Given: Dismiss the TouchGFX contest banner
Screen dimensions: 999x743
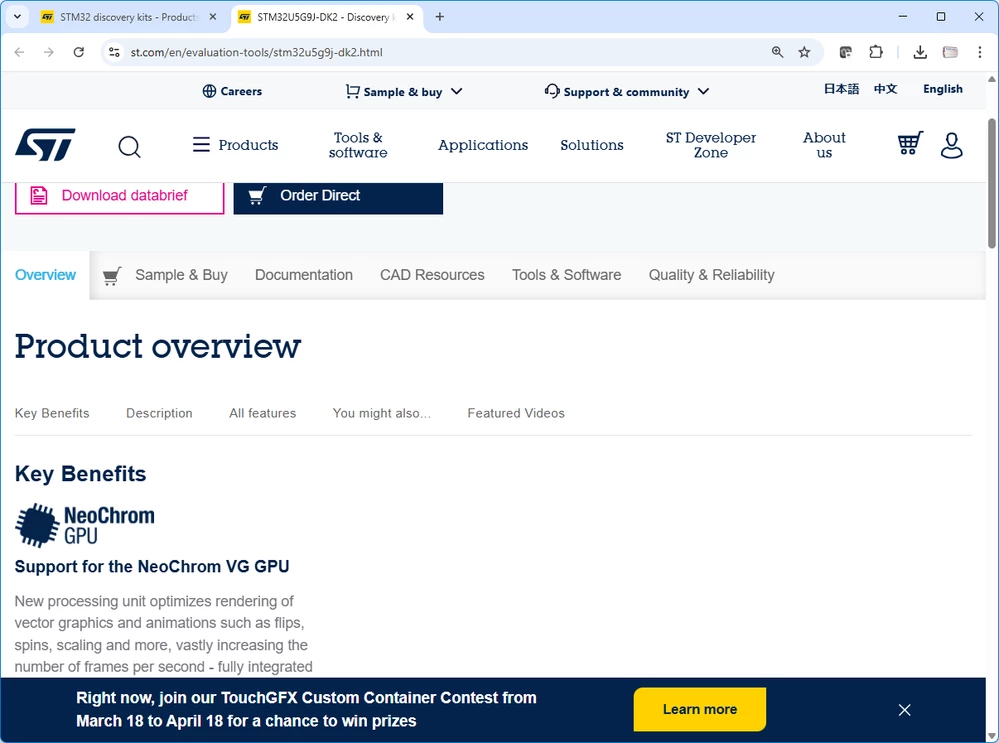Looking at the screenshot, I should point(904,710).
